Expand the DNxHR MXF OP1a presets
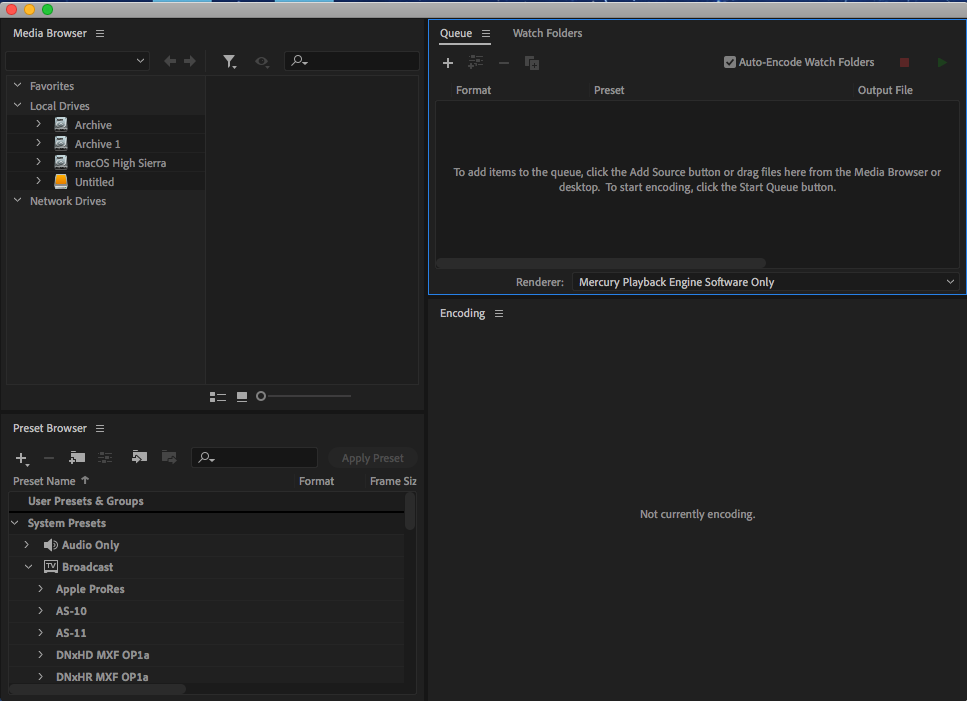This screenshot has width=967, height=701. coord(41,676)
